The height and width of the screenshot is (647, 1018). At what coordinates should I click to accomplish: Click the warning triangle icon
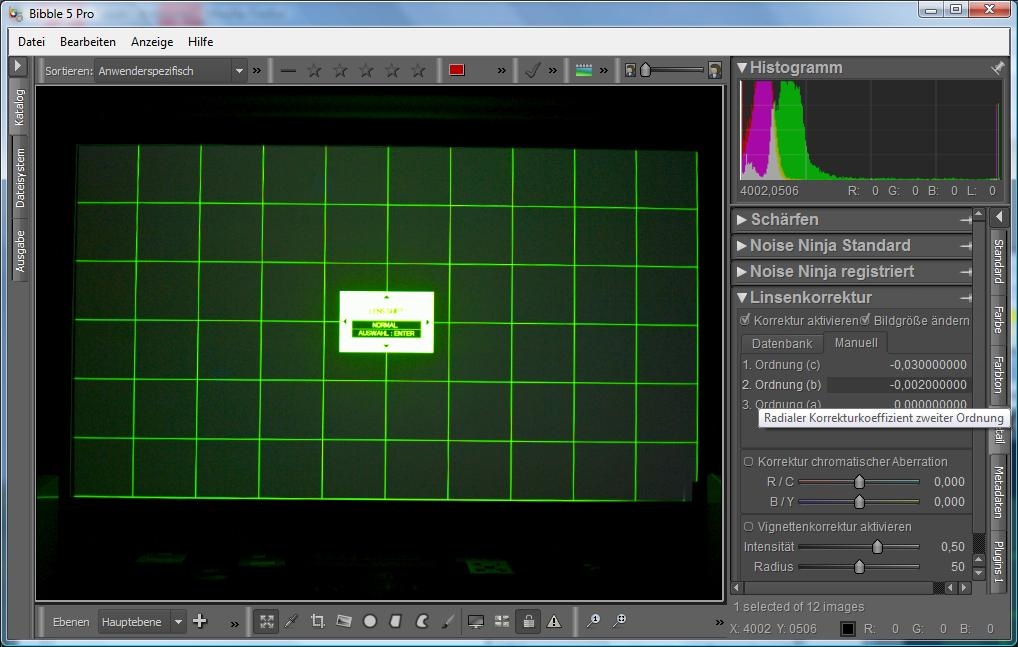[554, 621]
